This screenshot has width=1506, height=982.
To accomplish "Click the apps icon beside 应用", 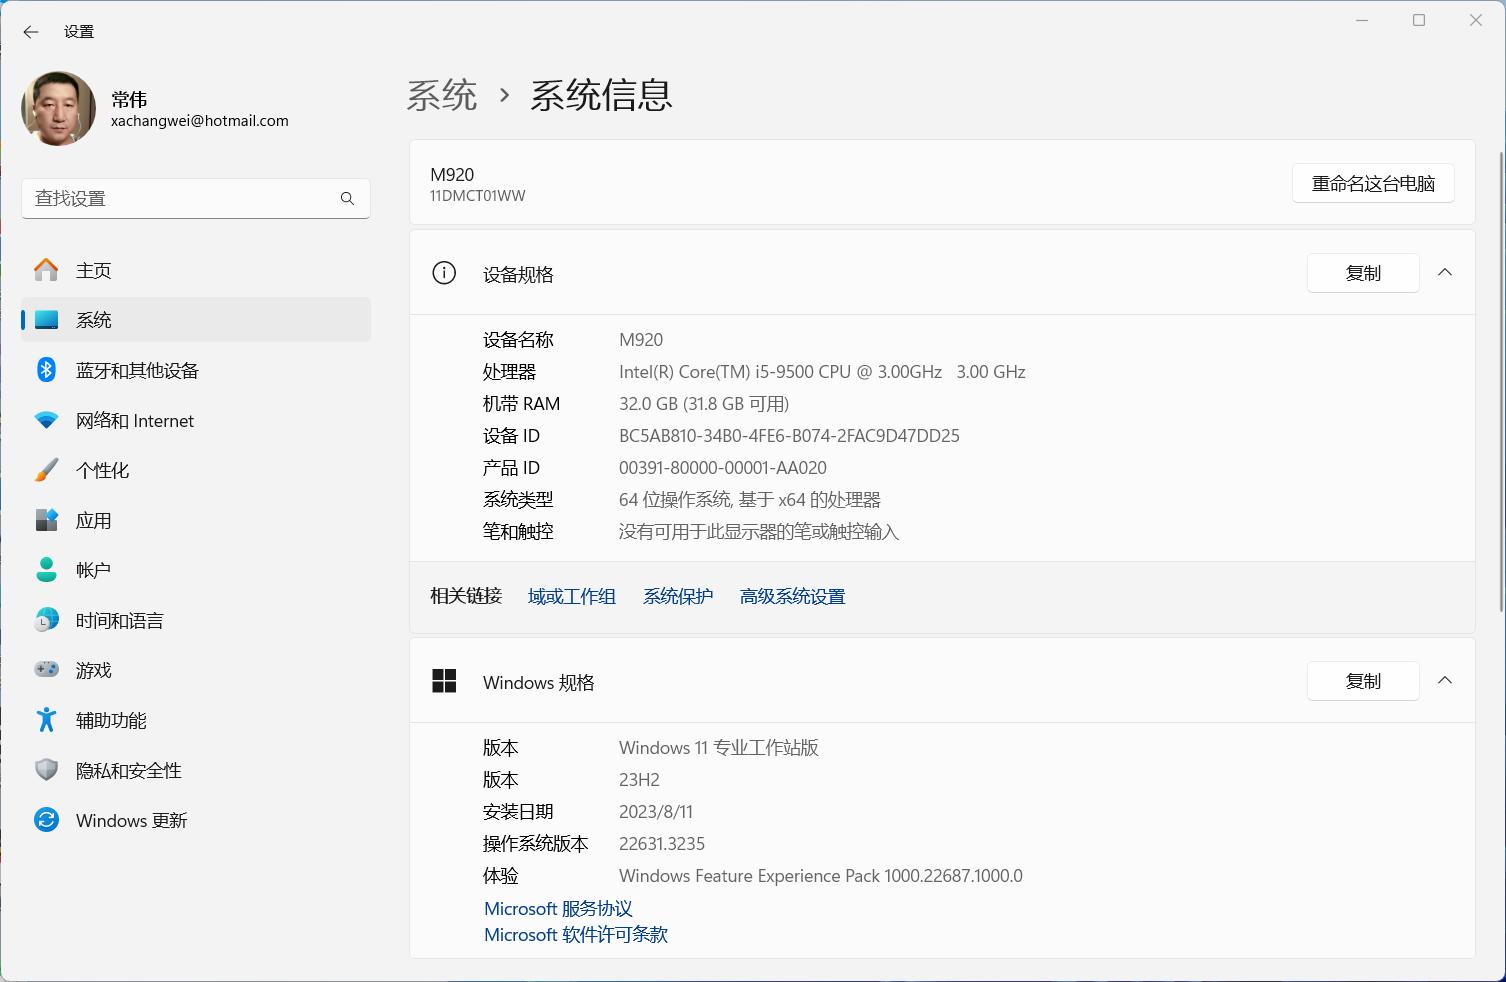I will tap(46, 520).
